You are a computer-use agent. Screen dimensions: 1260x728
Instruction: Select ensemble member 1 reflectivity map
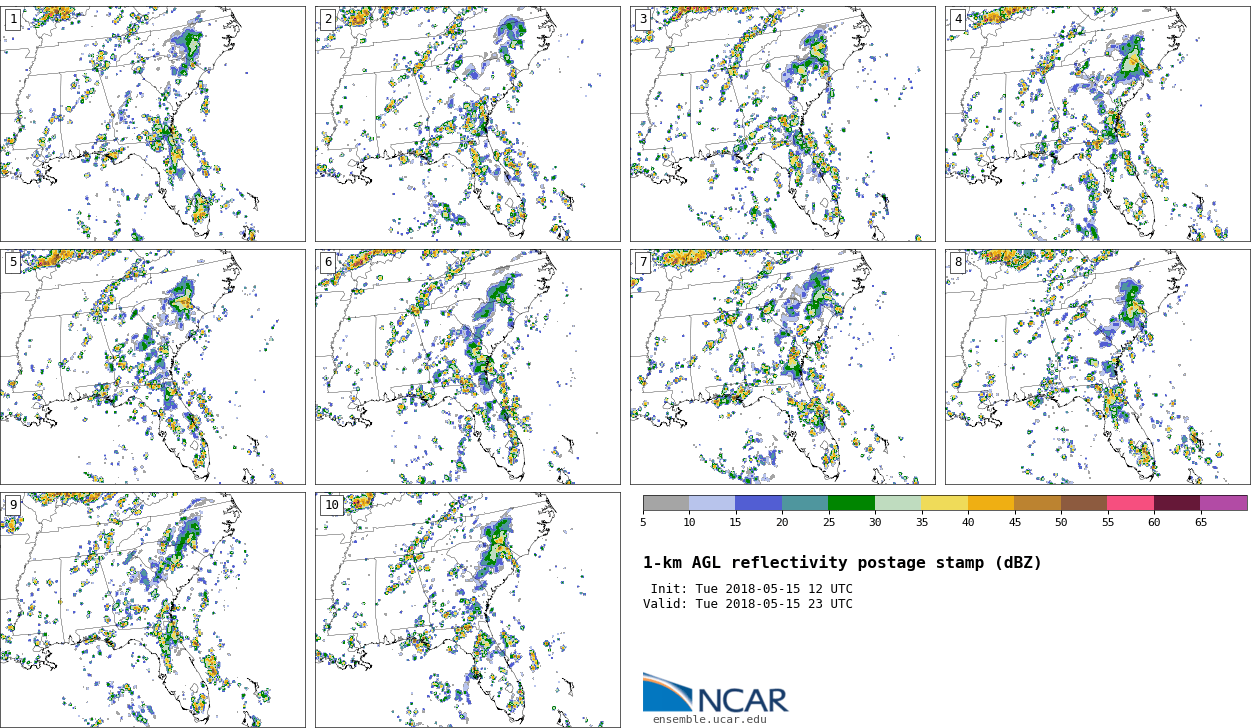152,124
